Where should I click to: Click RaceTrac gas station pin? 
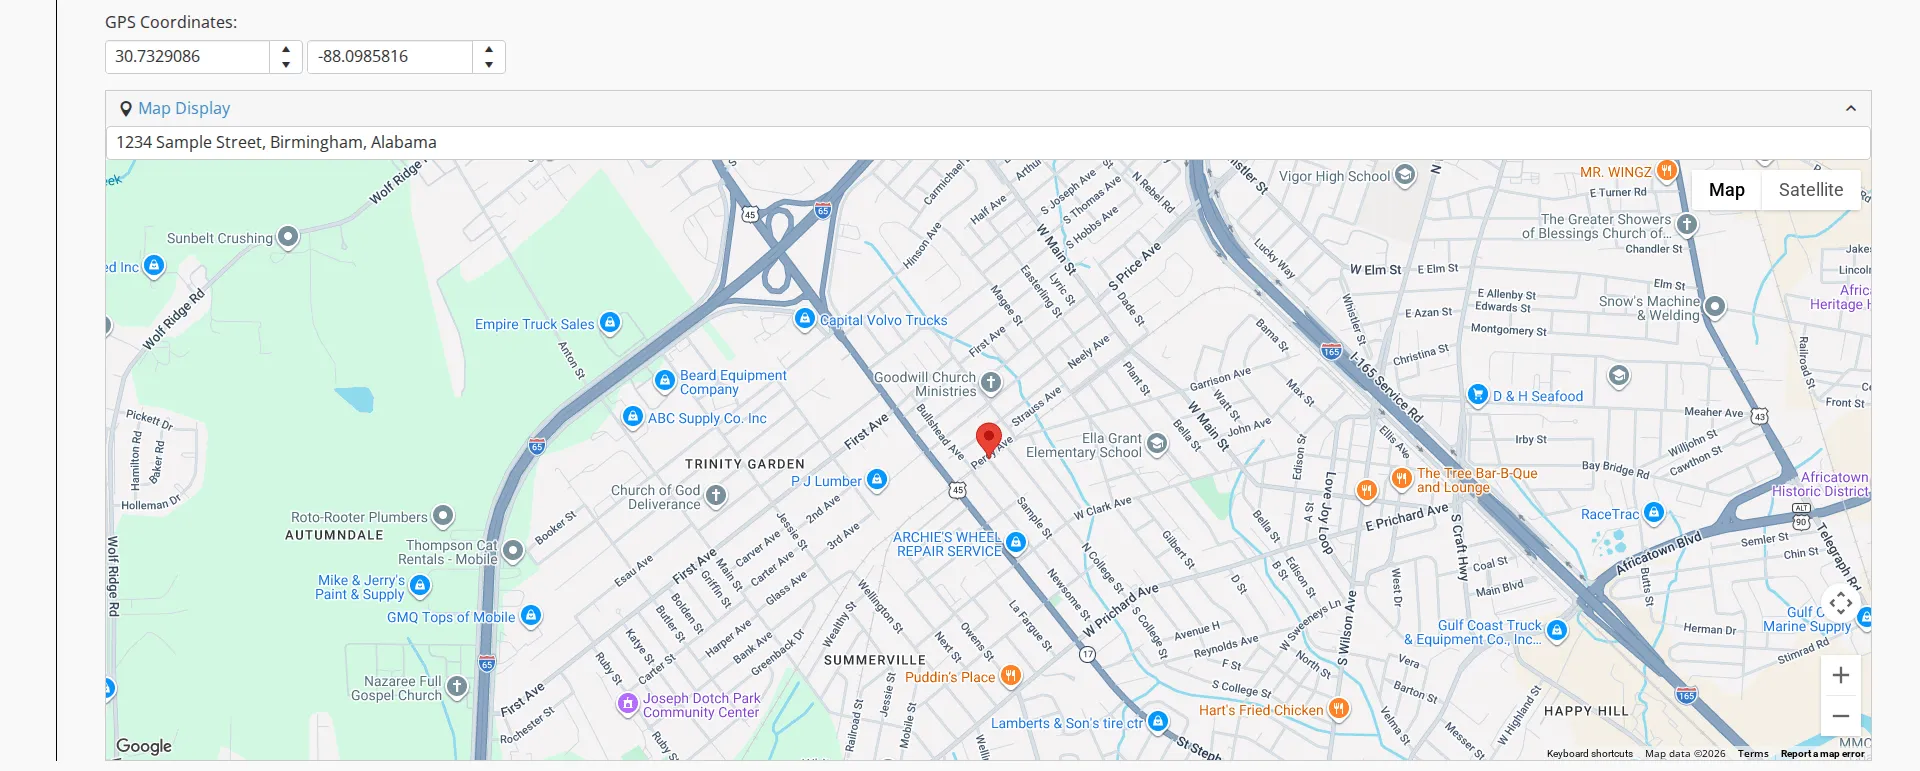coord(1654,512)
